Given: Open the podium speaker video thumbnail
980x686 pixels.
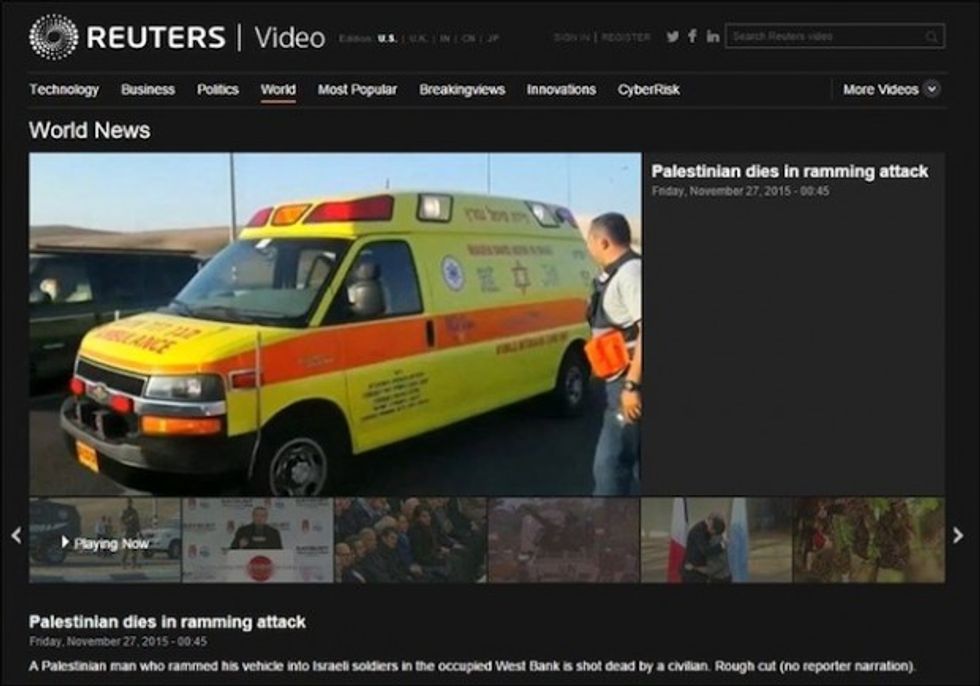Looking at the screenshot, I should [x=258, y=540].
